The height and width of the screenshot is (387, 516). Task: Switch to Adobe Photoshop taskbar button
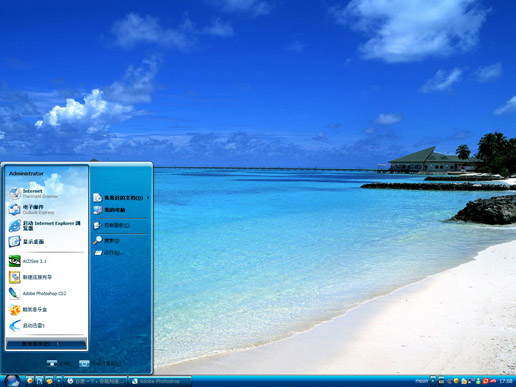pyautogui.click(x=160, y=381)
